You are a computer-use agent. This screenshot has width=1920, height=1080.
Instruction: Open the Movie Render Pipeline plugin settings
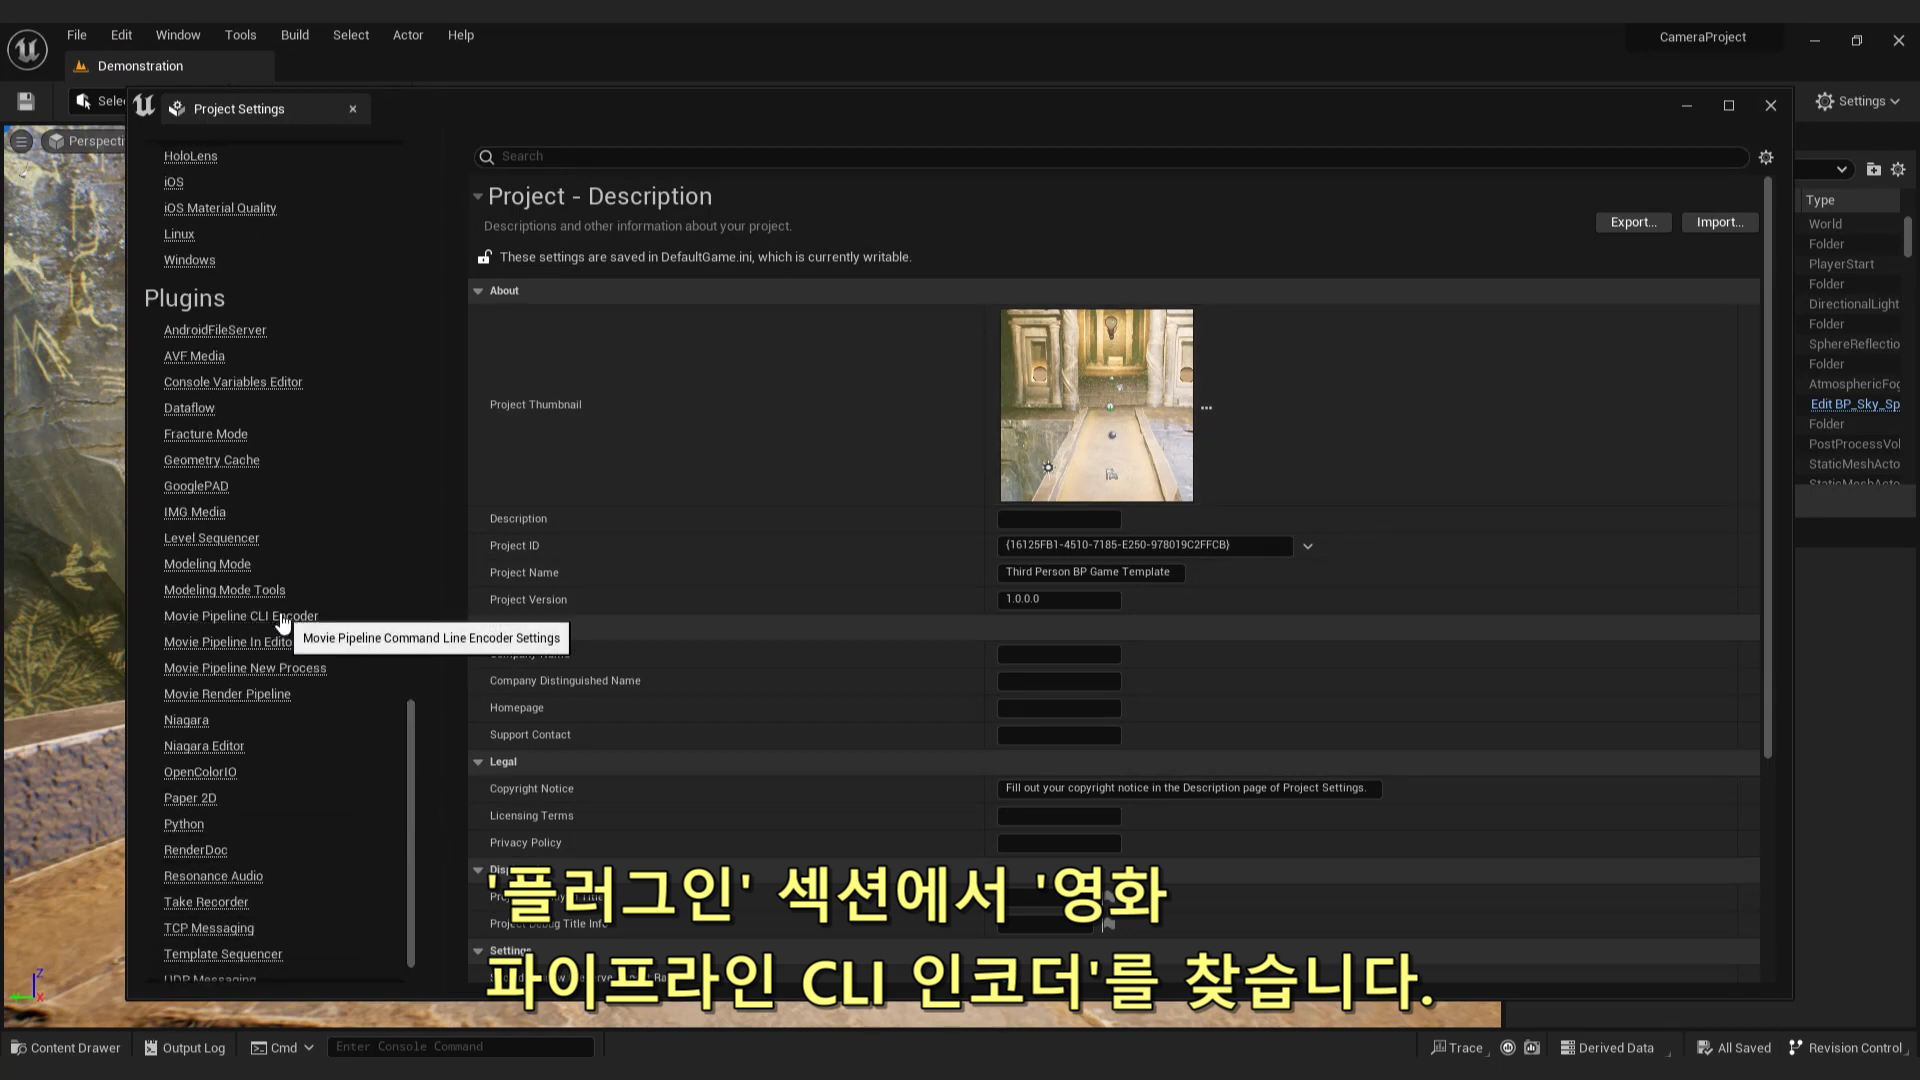click(x=227, y=694)
